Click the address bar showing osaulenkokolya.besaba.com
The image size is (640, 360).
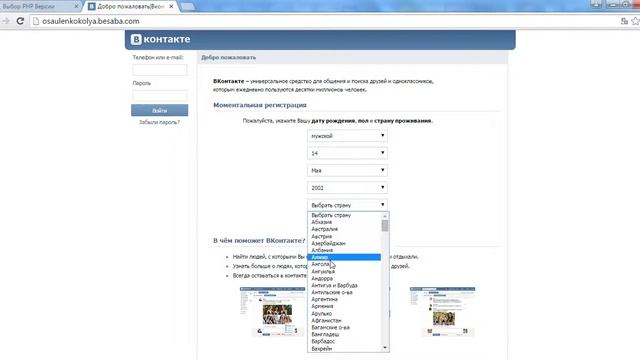(322, 21)
